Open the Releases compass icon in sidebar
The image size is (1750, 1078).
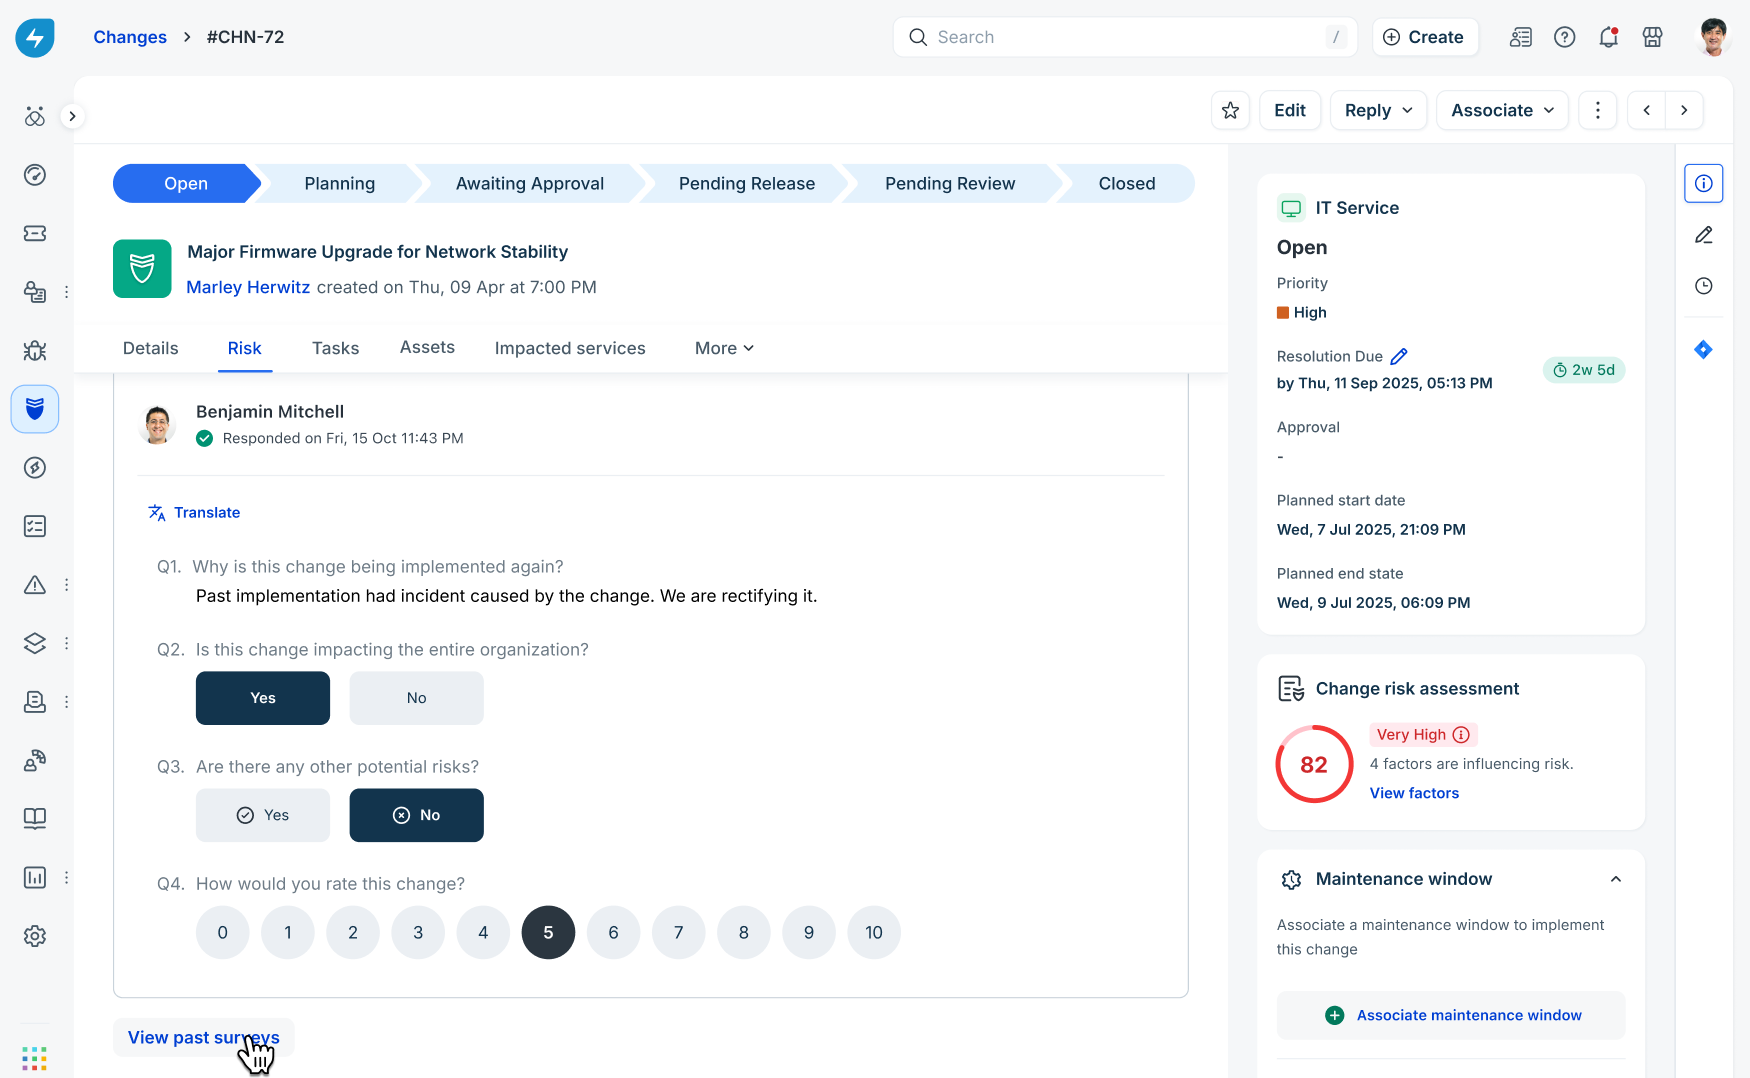tap(35, 468)
